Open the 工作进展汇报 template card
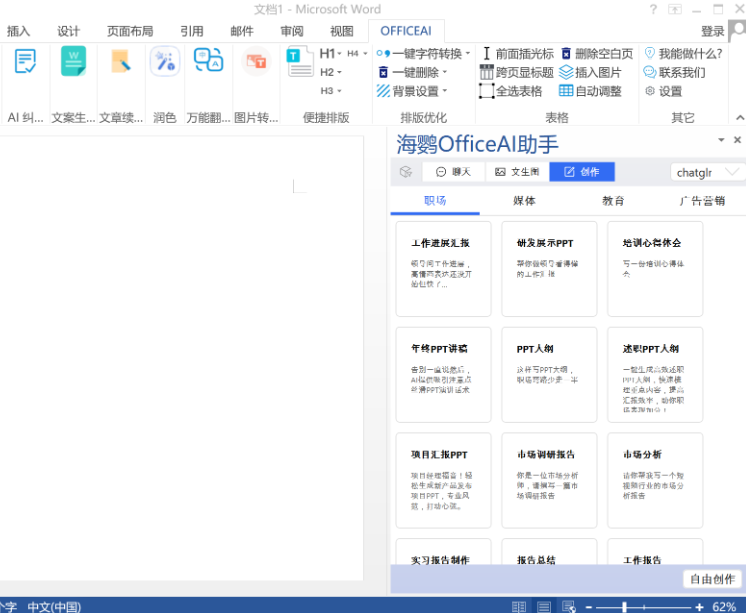Screen dimensions: 746x613 [x=443, y=269]
